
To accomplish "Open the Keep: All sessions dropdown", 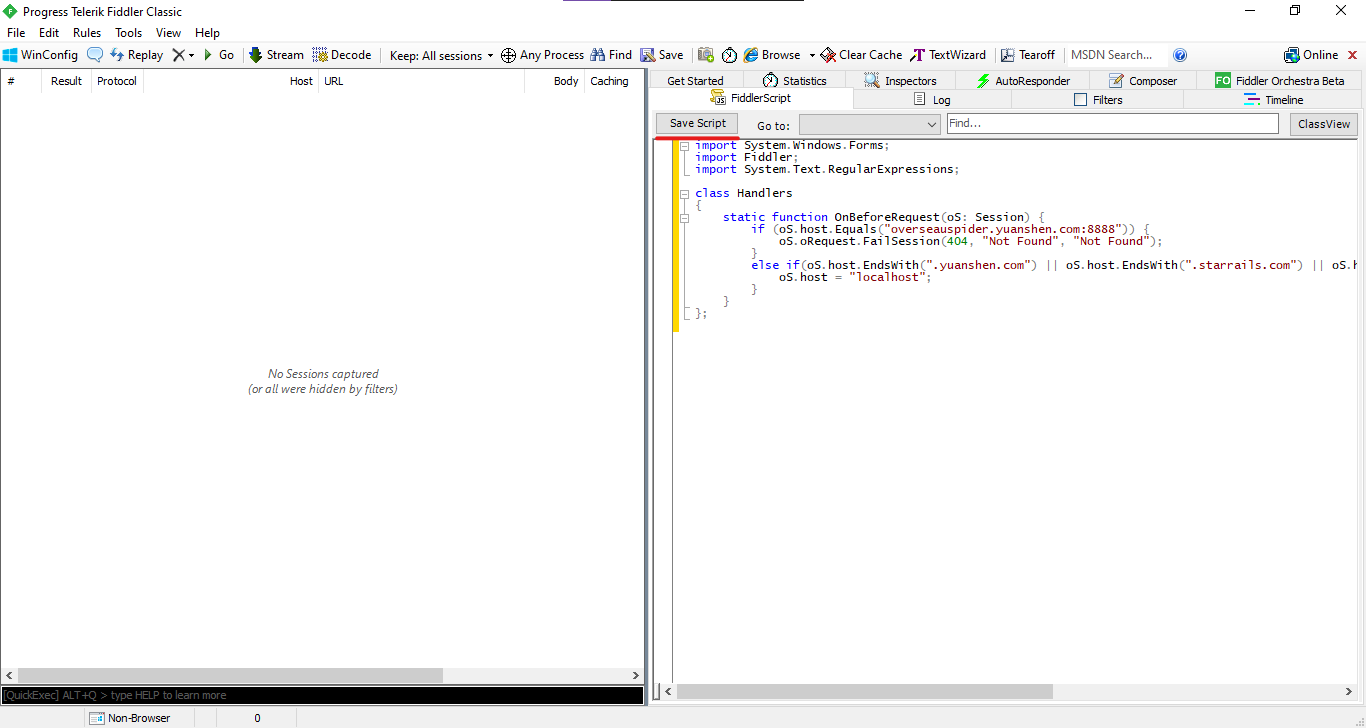I will coord(441,55).
